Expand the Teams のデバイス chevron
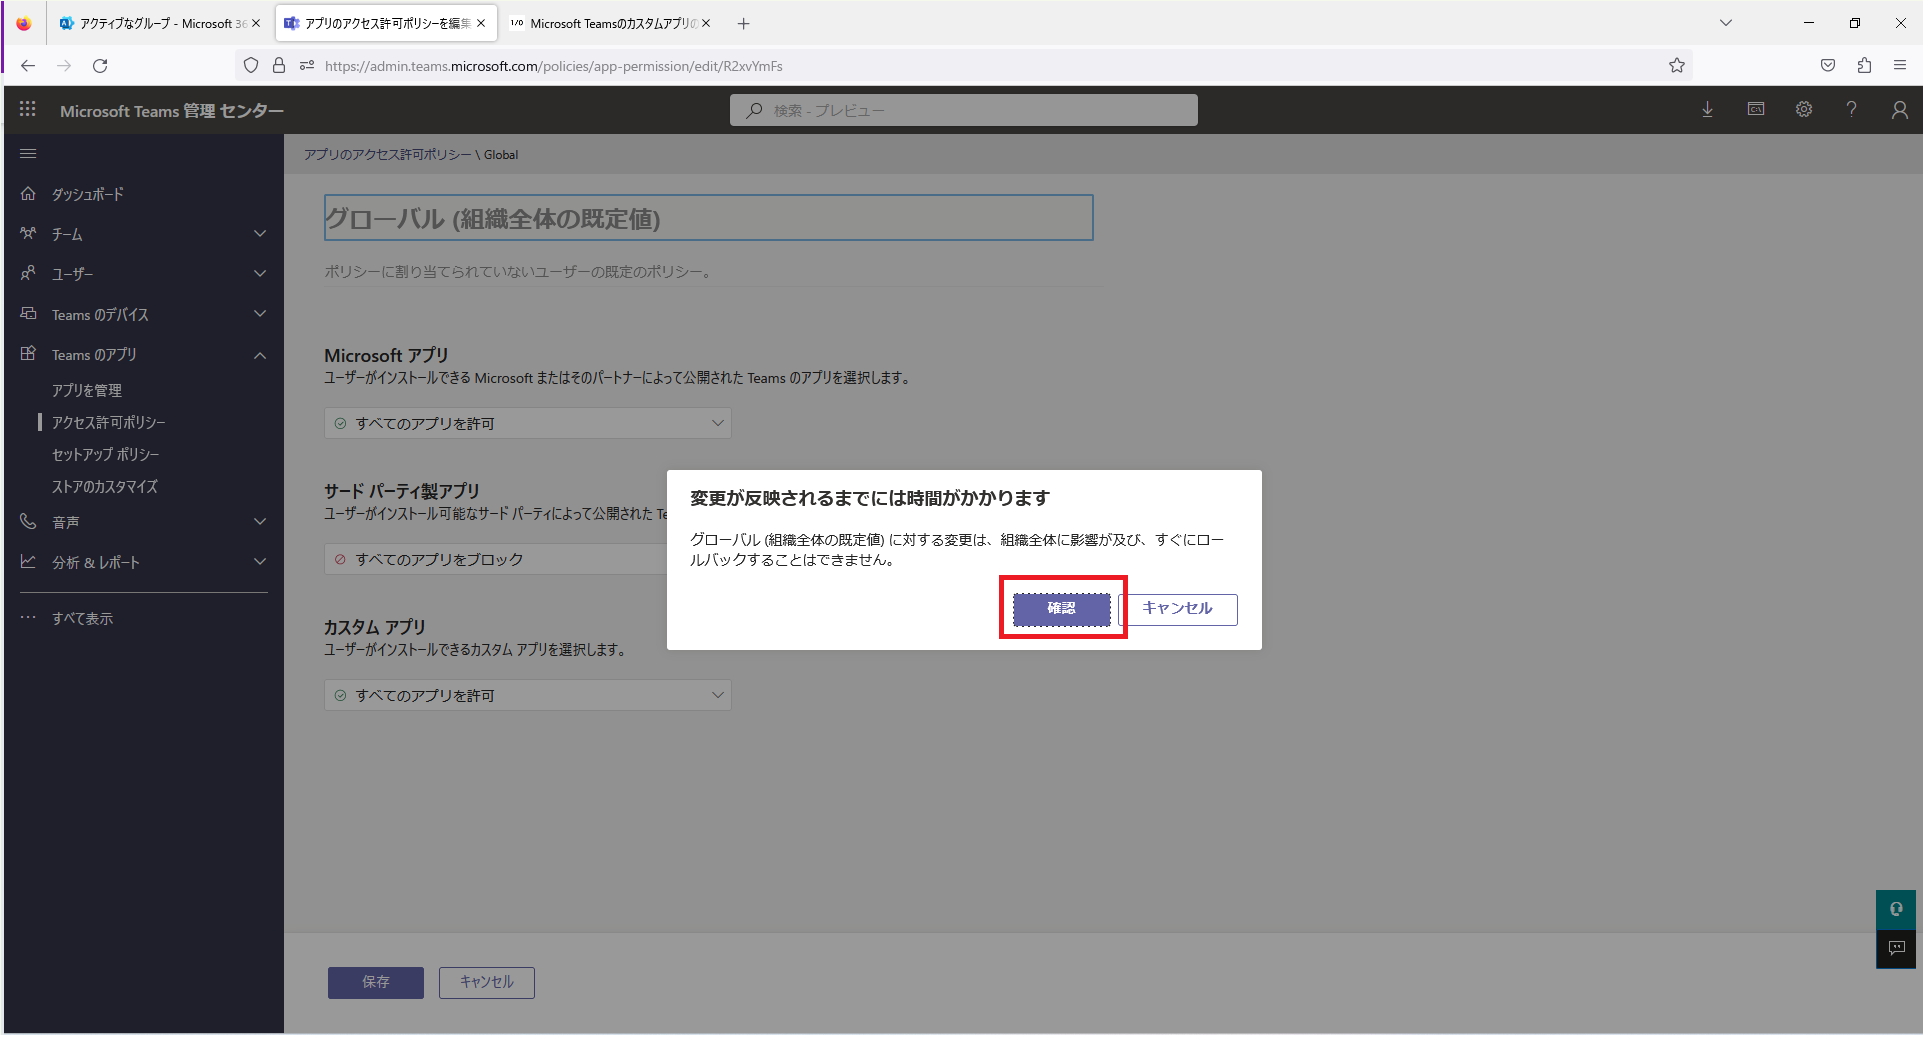Viewport: 1926px width, 1038px height. pyautogui.click(x=260, y=314)
